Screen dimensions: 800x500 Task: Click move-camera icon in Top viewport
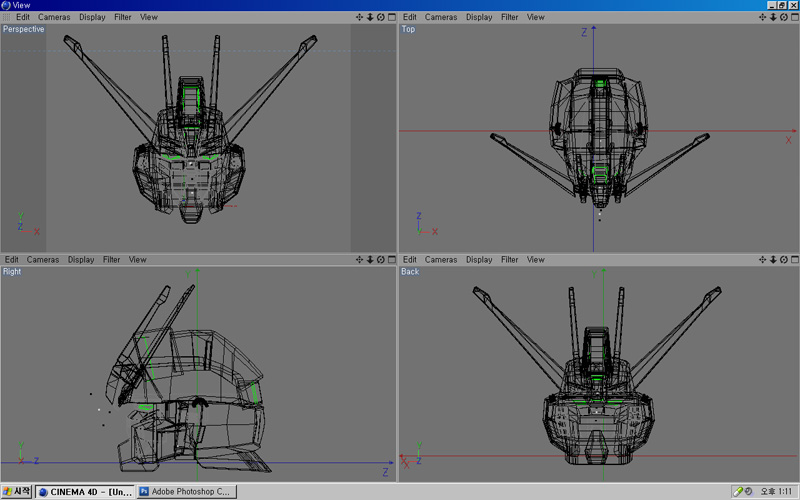coord(762,17)
